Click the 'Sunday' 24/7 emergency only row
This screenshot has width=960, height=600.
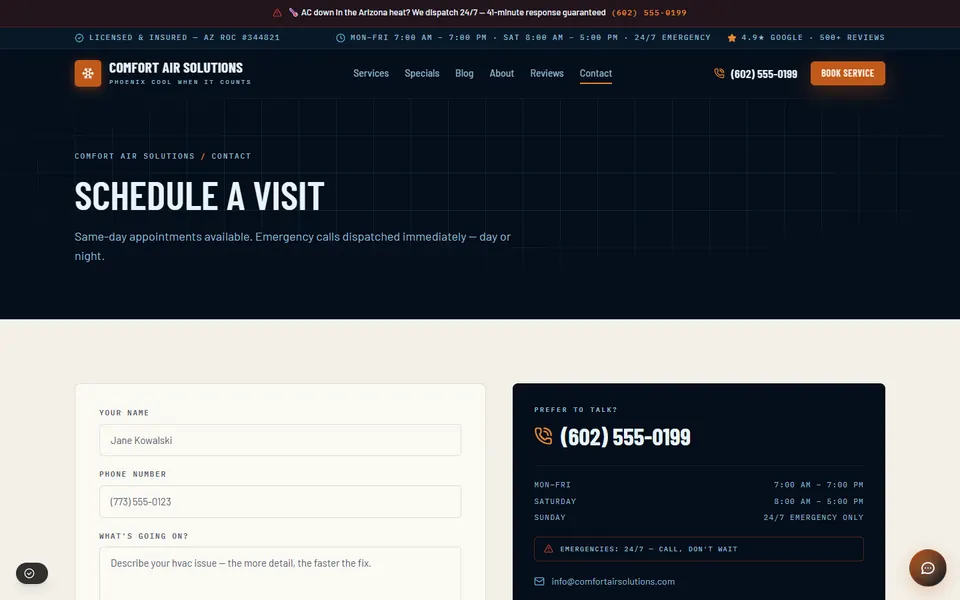pos(699,517)
